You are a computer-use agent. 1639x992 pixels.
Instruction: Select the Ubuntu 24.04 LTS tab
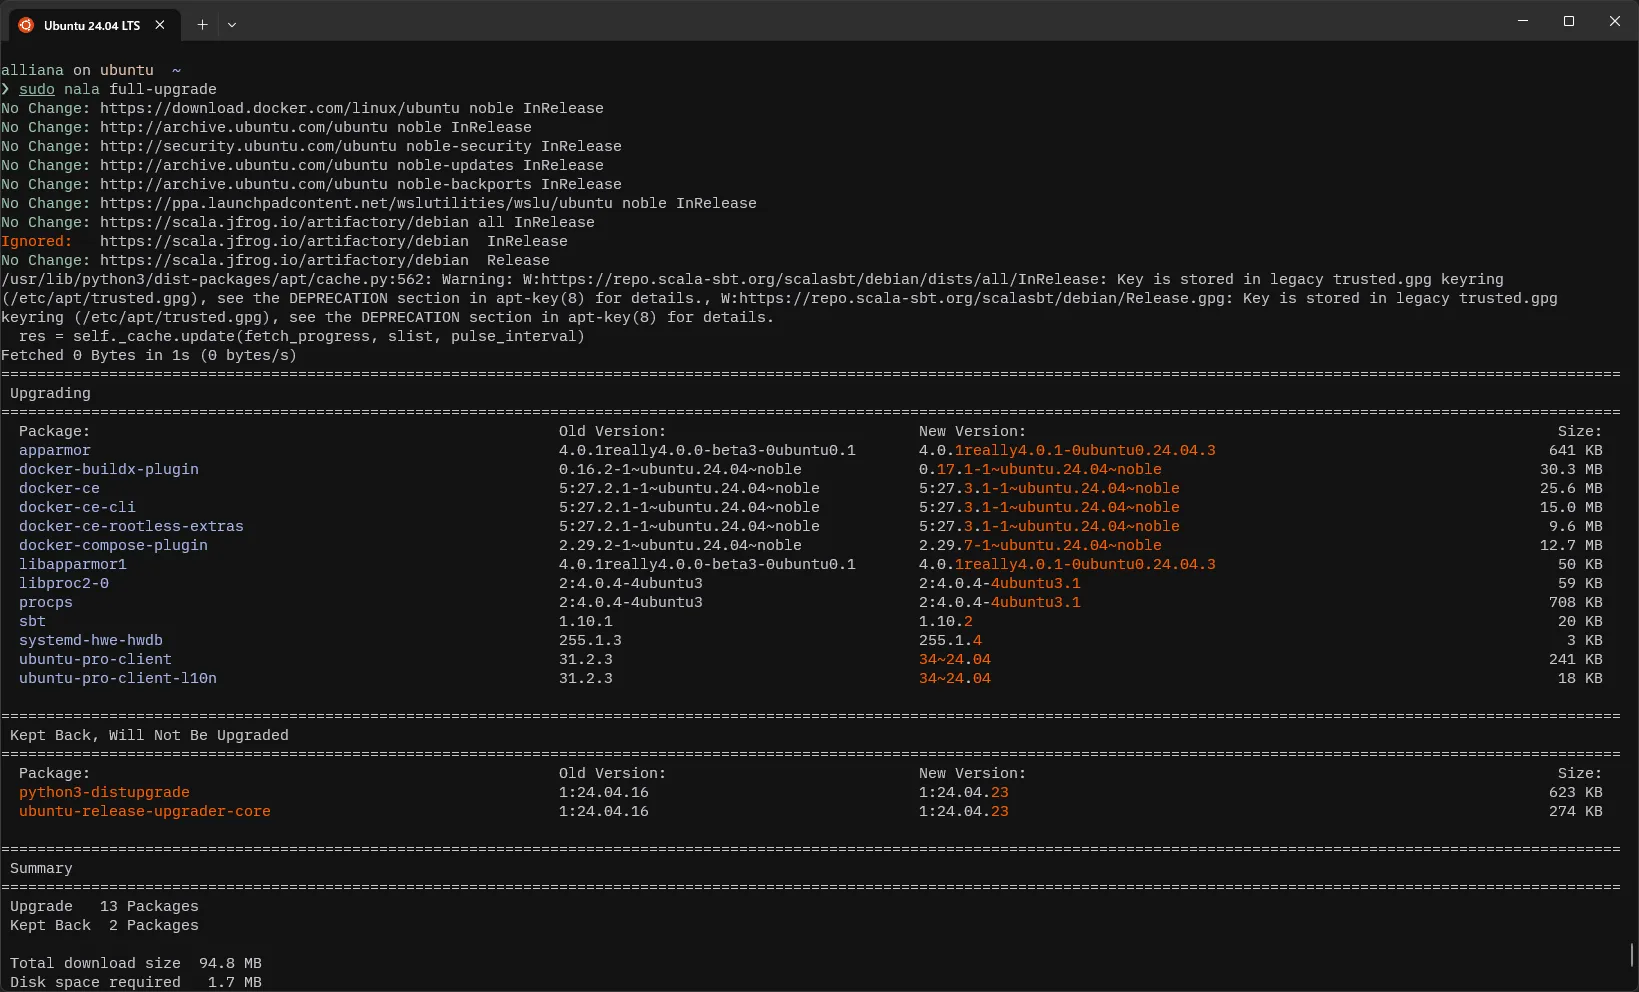click(95, 25)
